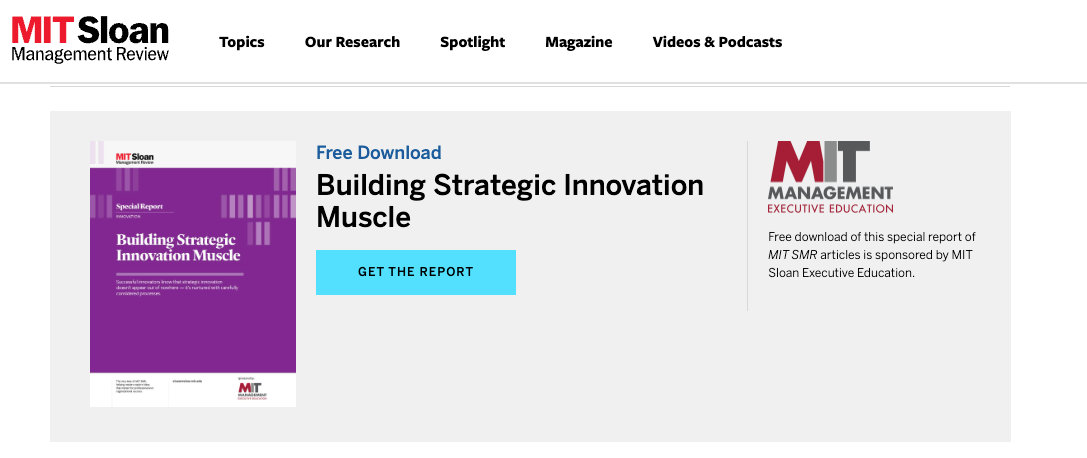Image resolution: width=1087 pixels, height=458 pixels.
Task: Click the sloanreview.mit.edu text in cover footer
Action: pyautogui.click(x=186, y=382)
